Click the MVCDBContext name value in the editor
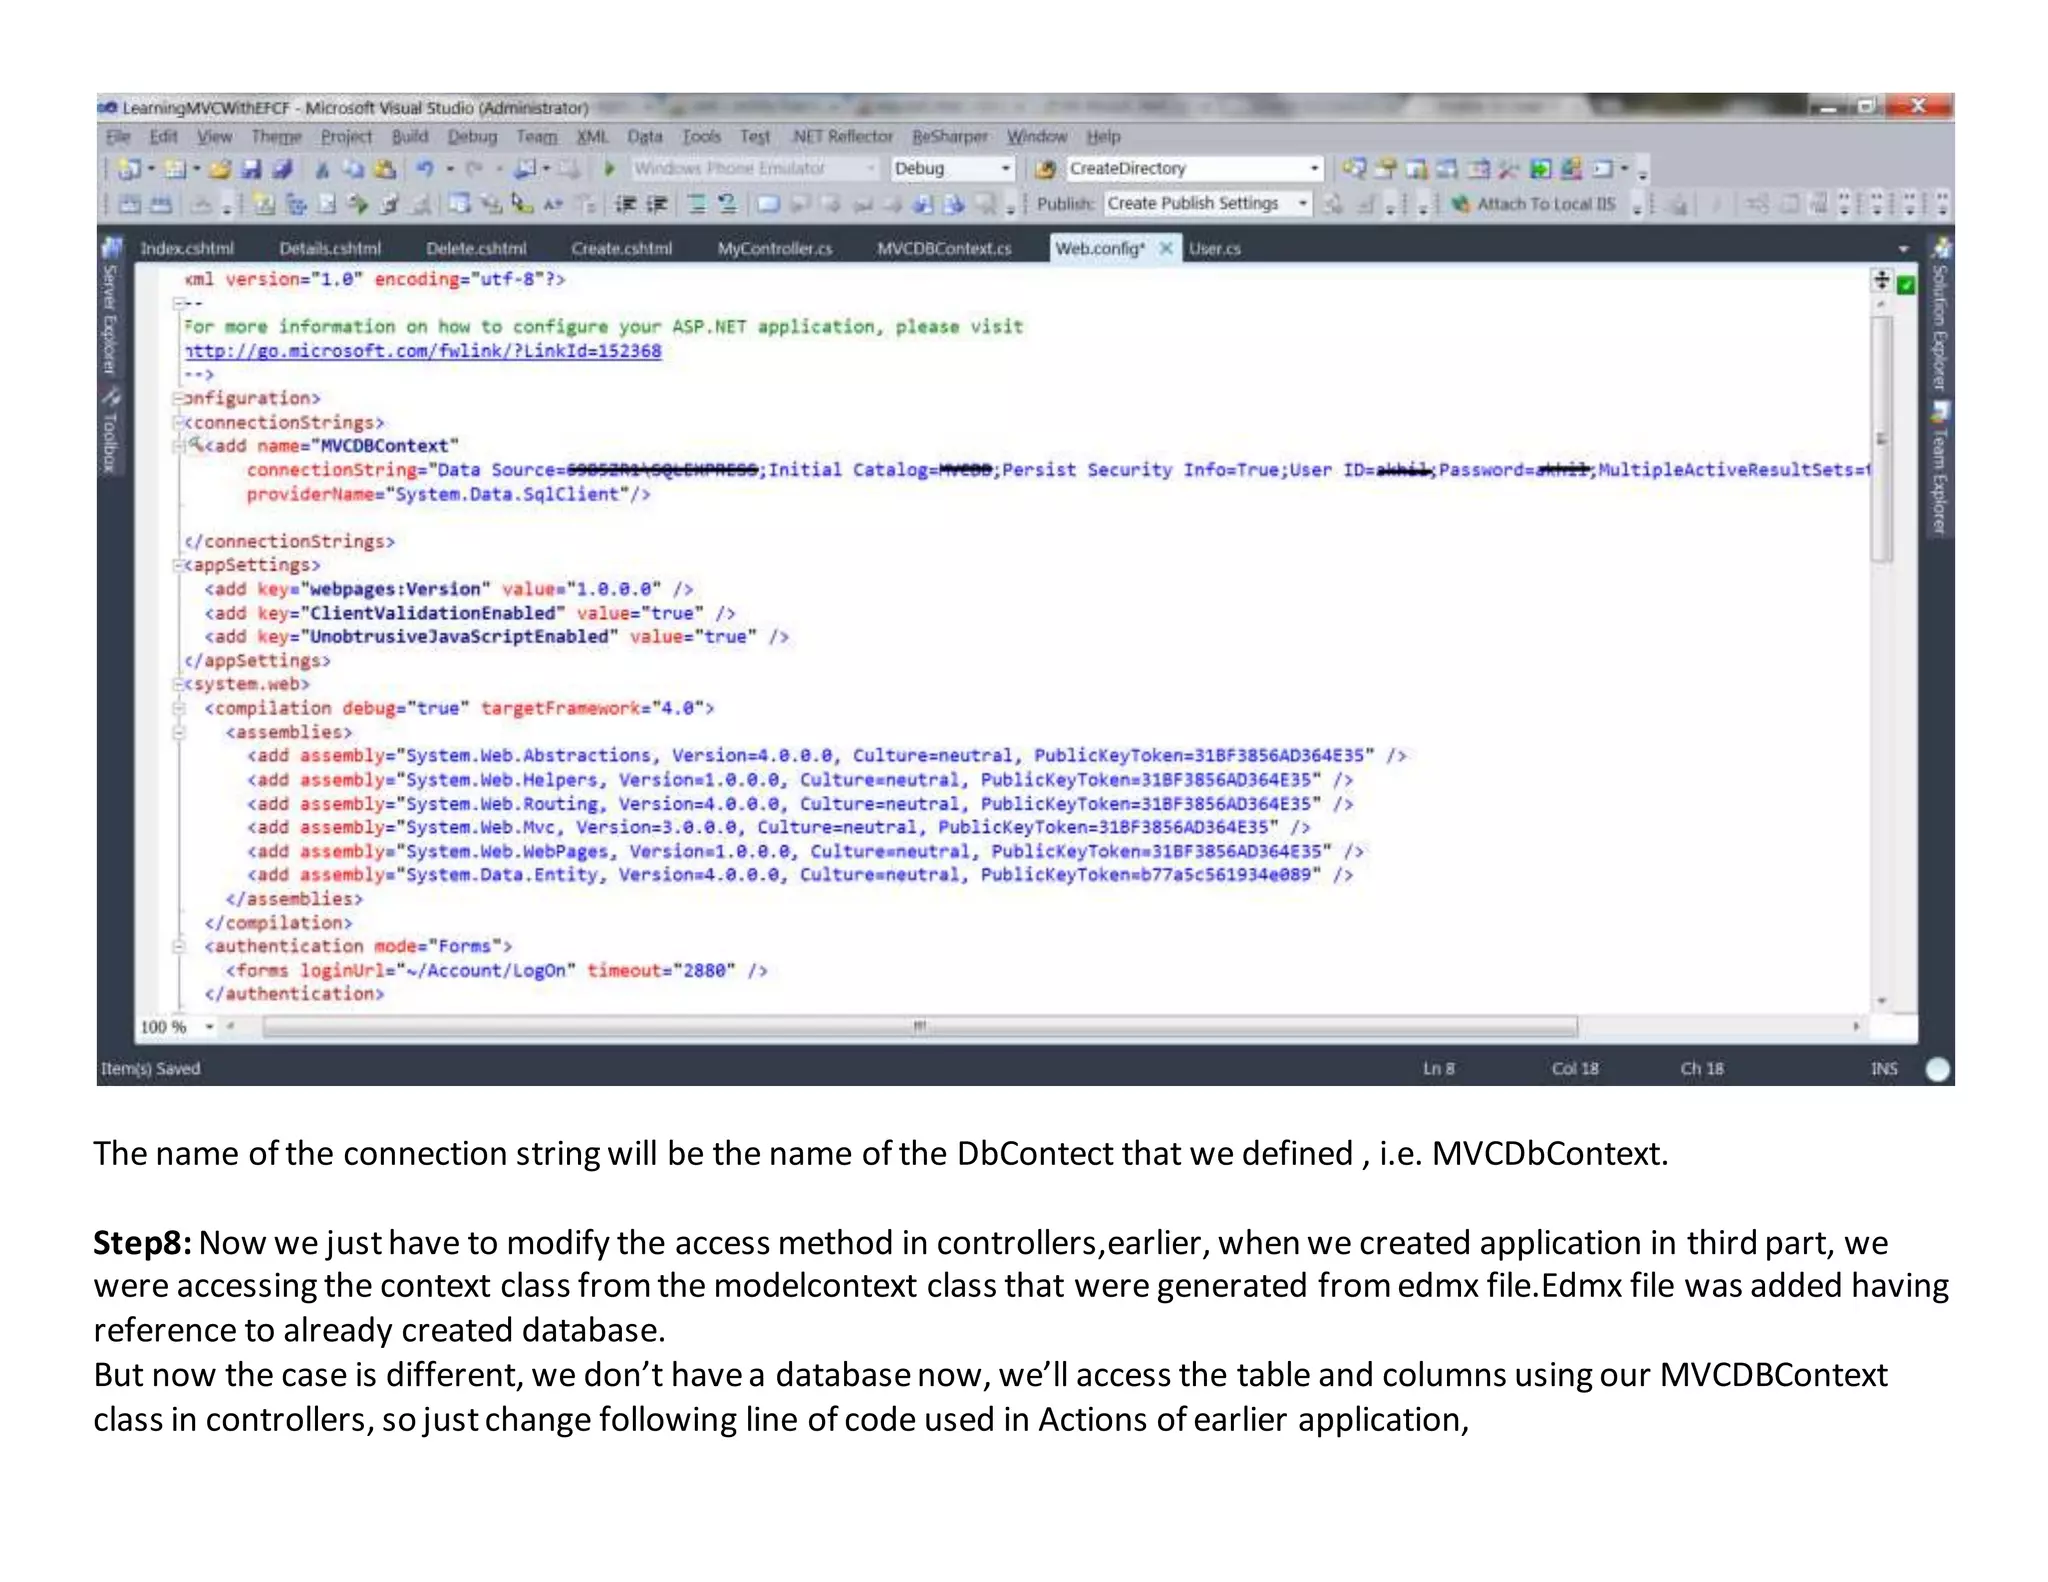Screen dimensions: 2048x1582 (384, 446)
